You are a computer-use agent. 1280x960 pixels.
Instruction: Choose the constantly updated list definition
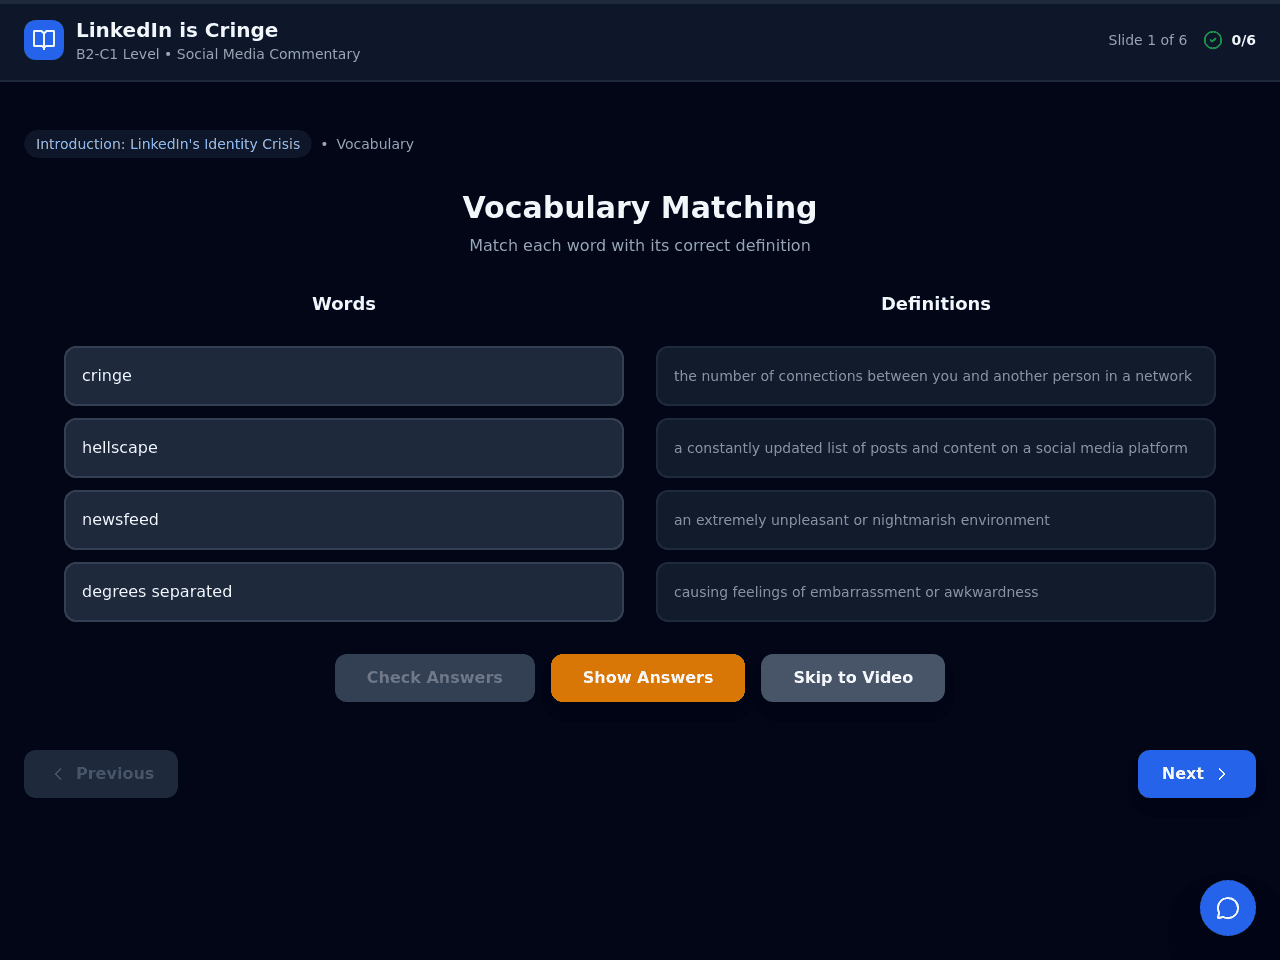[936, 448]
